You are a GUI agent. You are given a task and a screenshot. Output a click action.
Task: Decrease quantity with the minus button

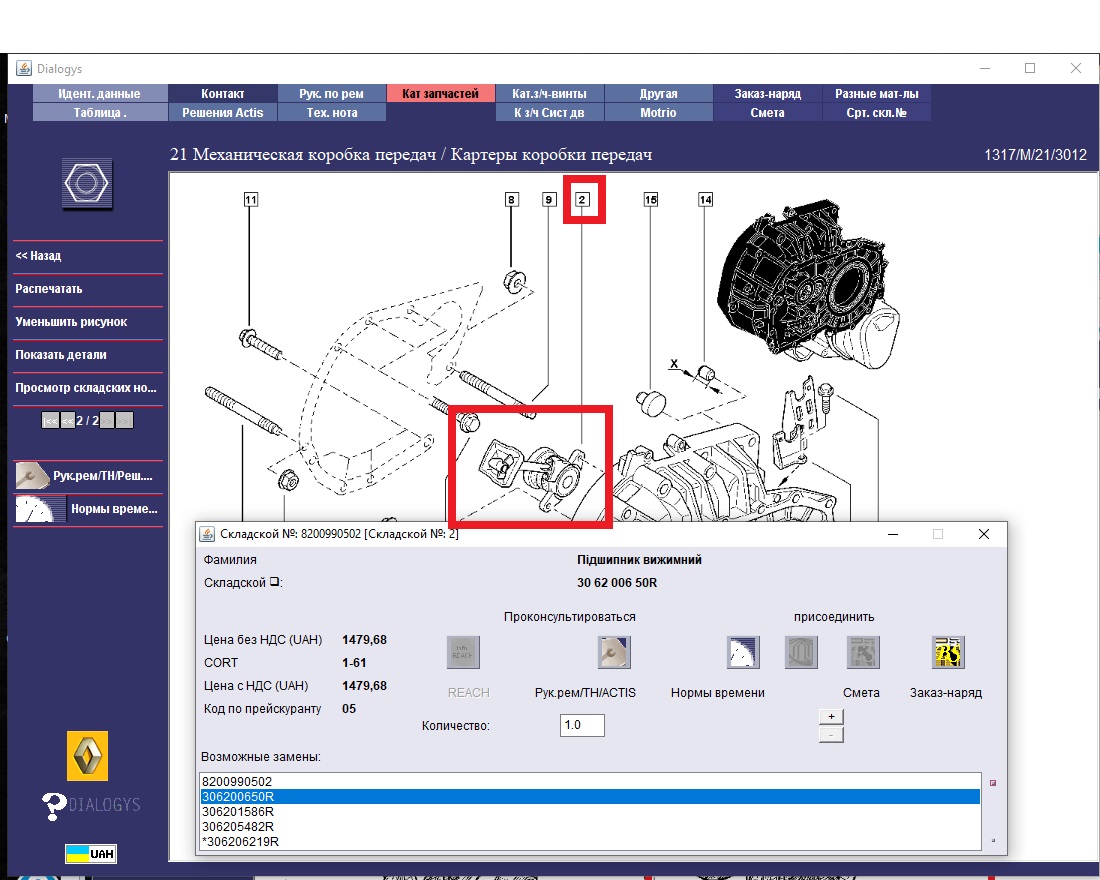(x=831, y=735)
